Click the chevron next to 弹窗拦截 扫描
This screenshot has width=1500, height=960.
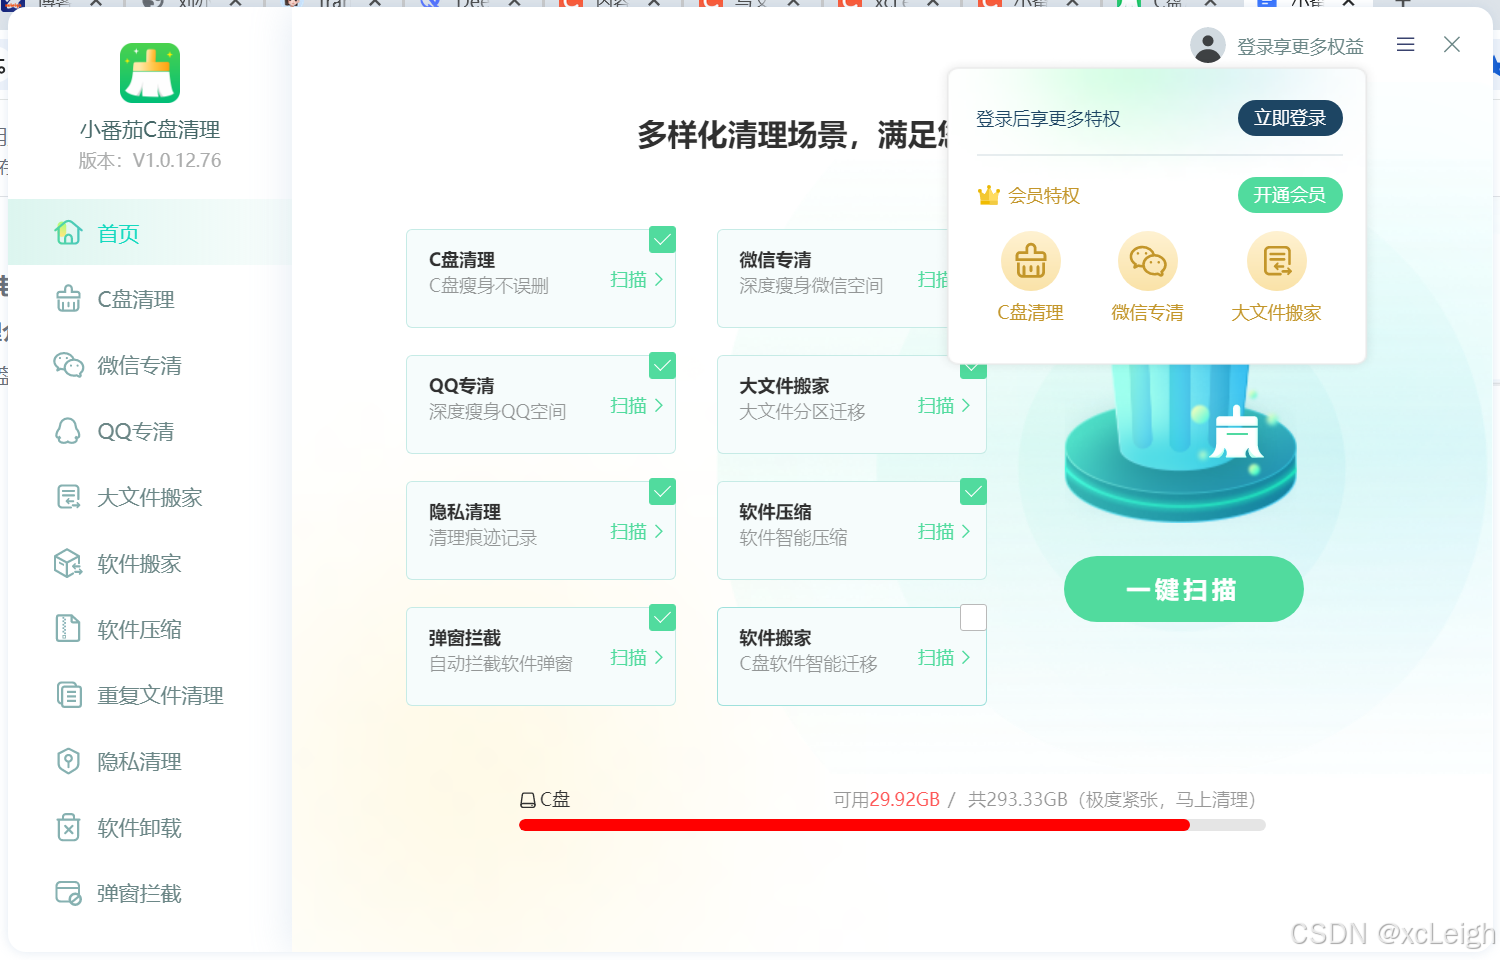[x=659, y=658]
